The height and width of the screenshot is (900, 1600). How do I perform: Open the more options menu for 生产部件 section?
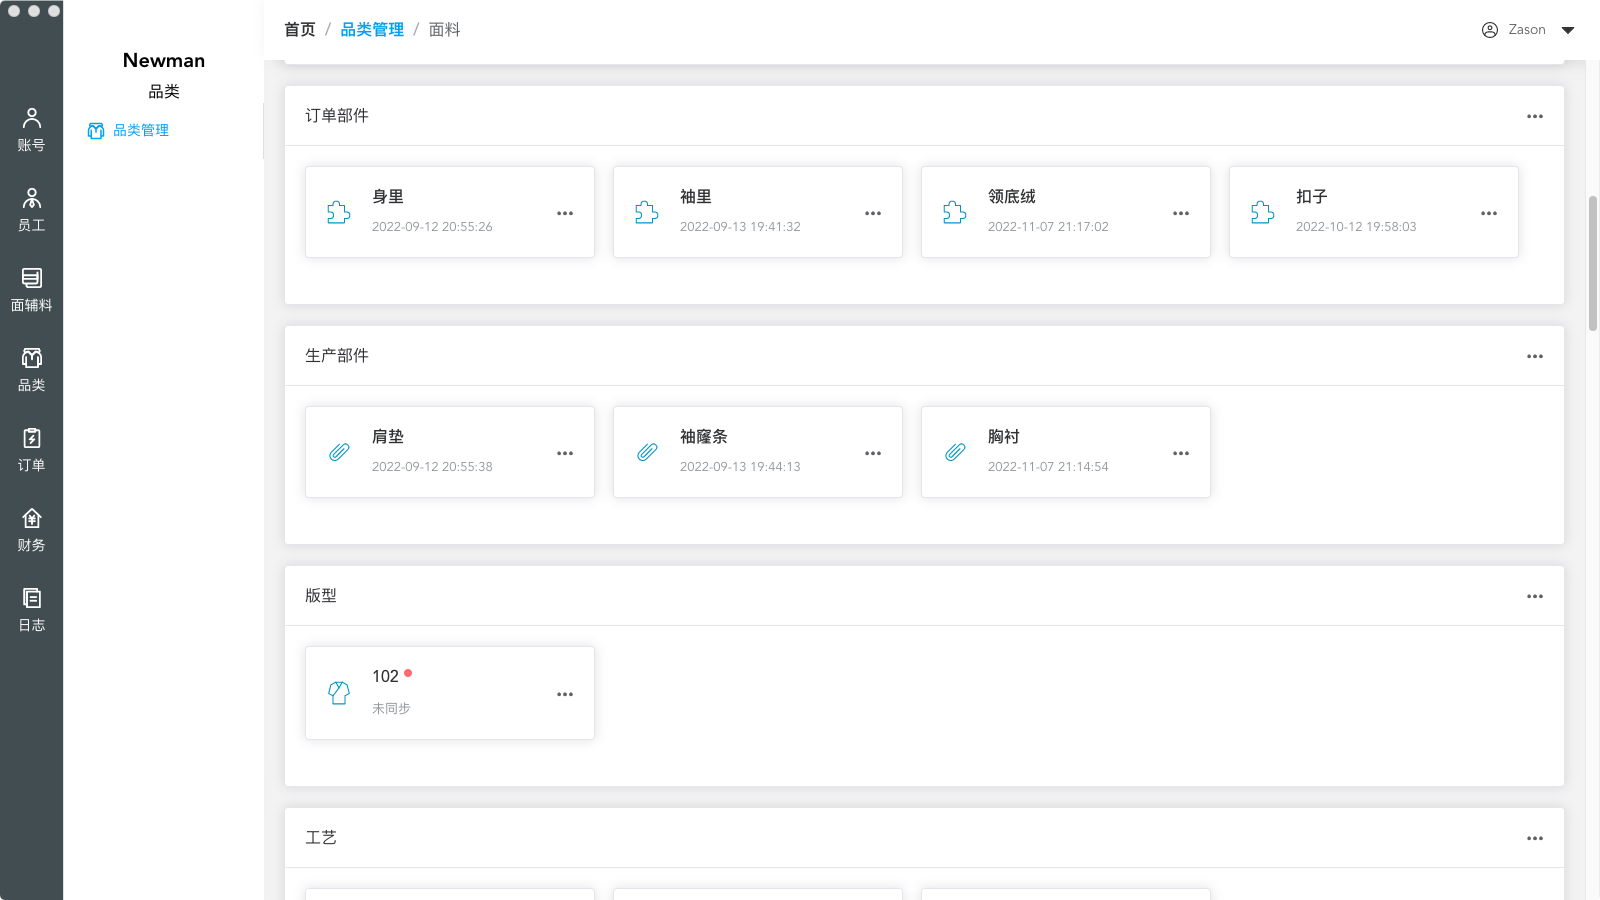click(1535, 356)
